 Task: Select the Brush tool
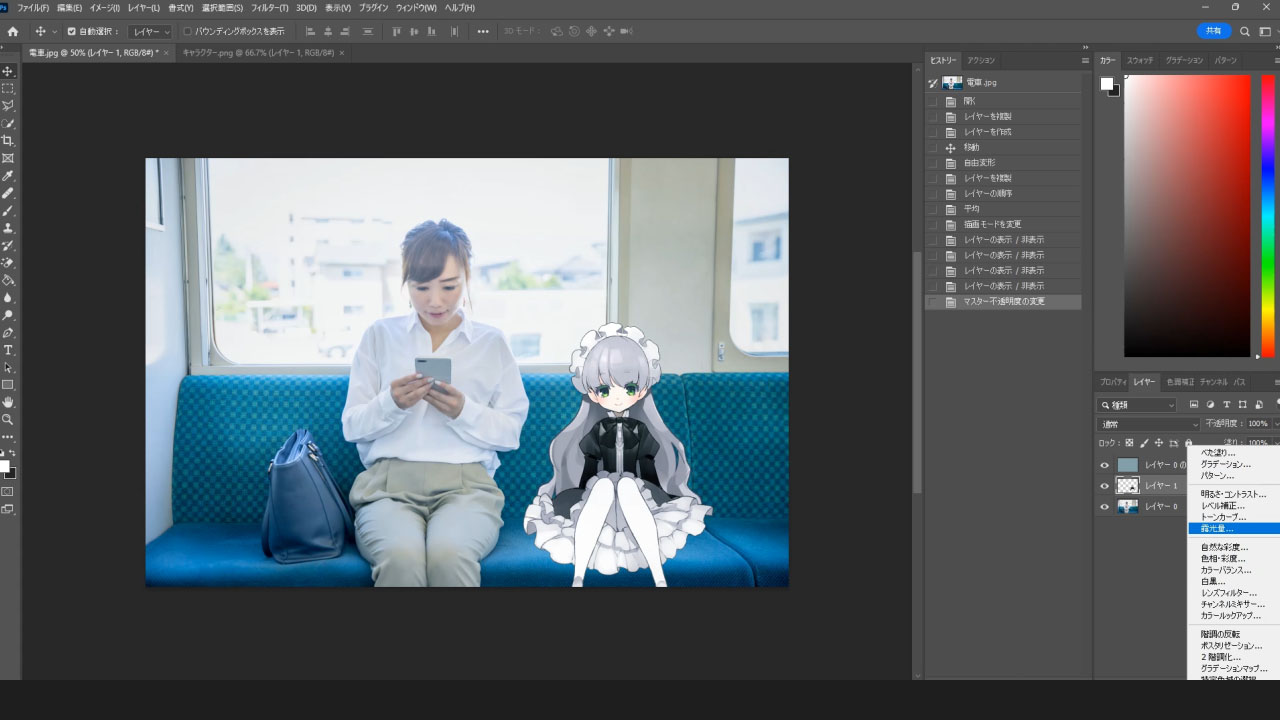[8, 211]
